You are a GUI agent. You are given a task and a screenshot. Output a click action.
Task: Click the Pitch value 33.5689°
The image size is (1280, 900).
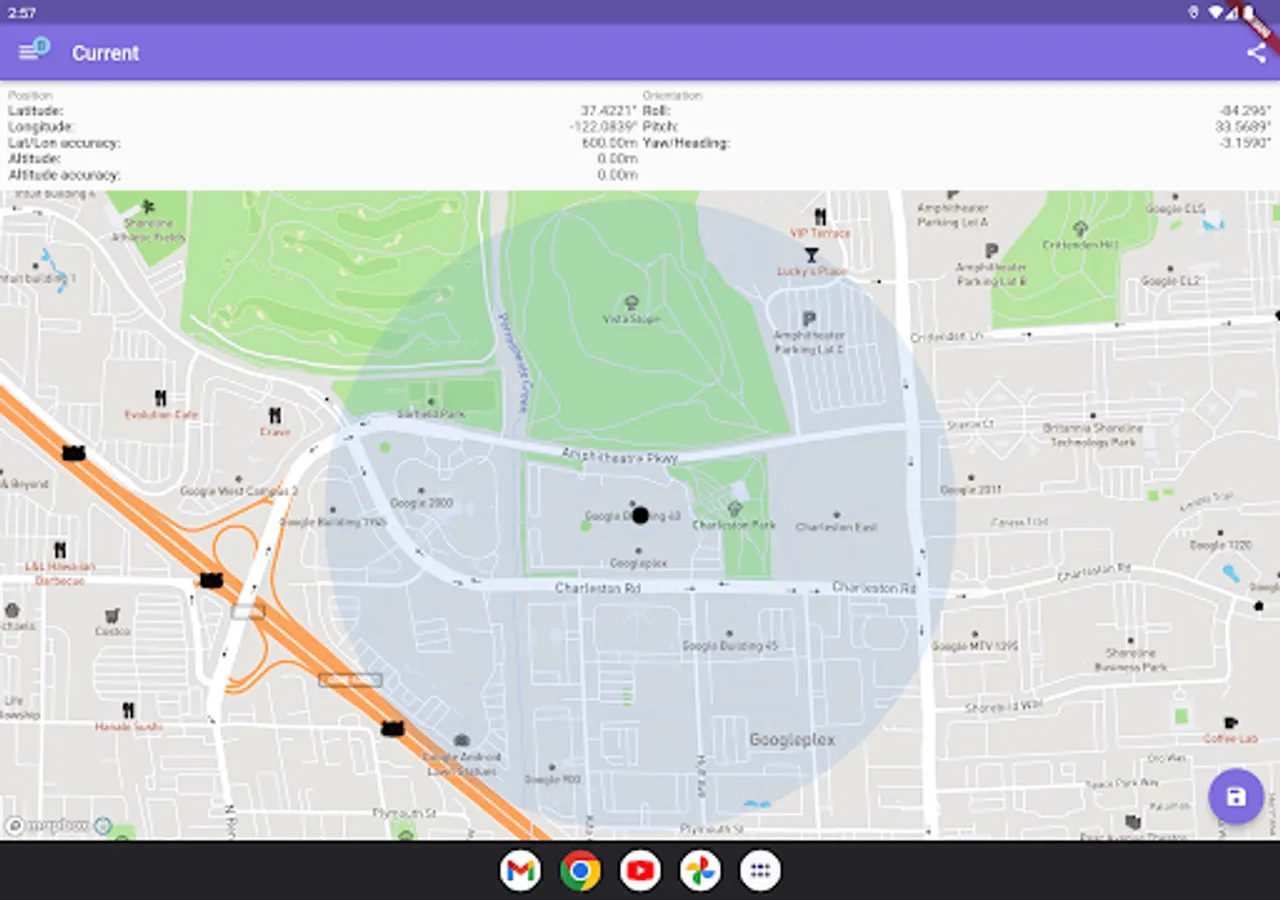1243,127
